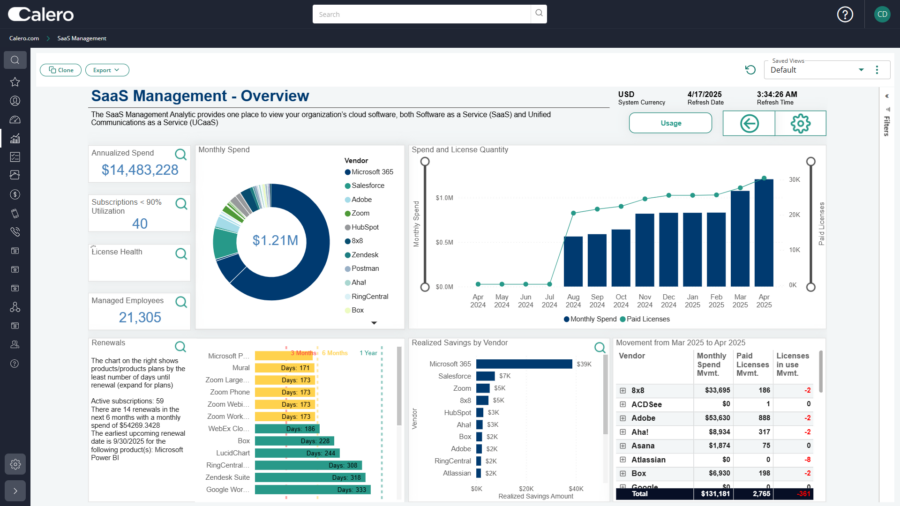Open the user profile circle icon in sidebar
Viewport: 900px width, 506px height.
[15, 101]
